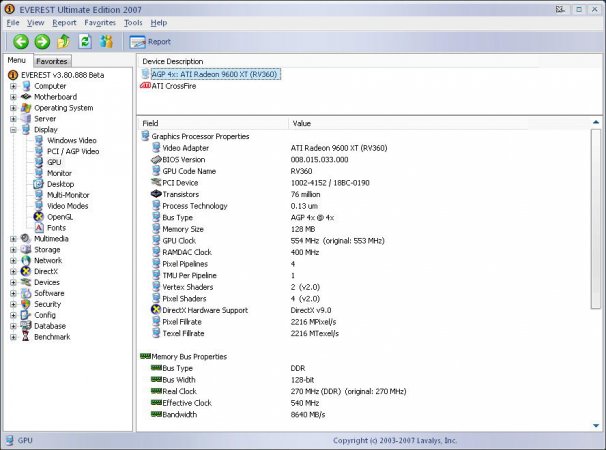Click the DirectX Hardware Support icon
This screenshot has height=450, width=606.
tap(156, 310)
